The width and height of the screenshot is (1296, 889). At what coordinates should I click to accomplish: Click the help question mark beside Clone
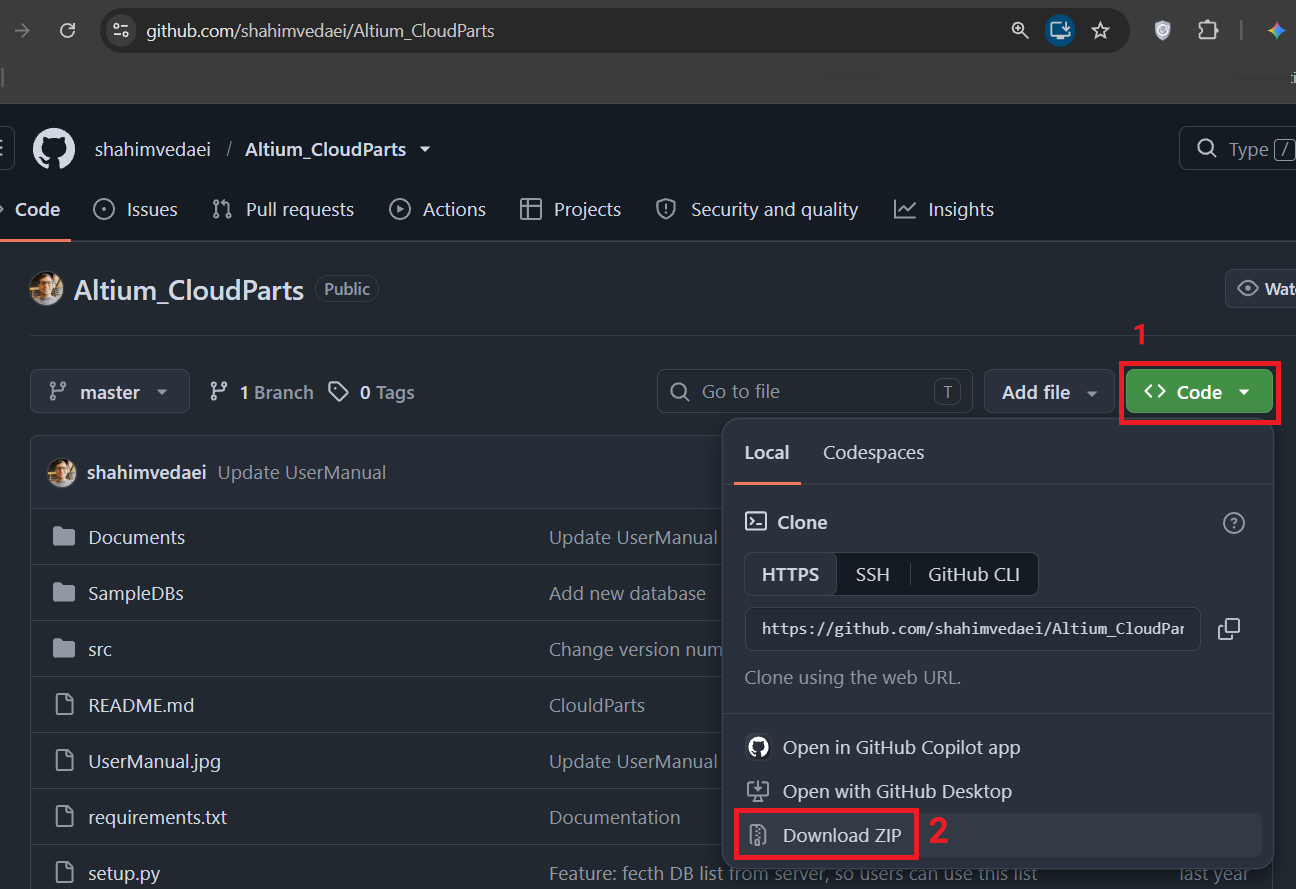click(1234, 523)
